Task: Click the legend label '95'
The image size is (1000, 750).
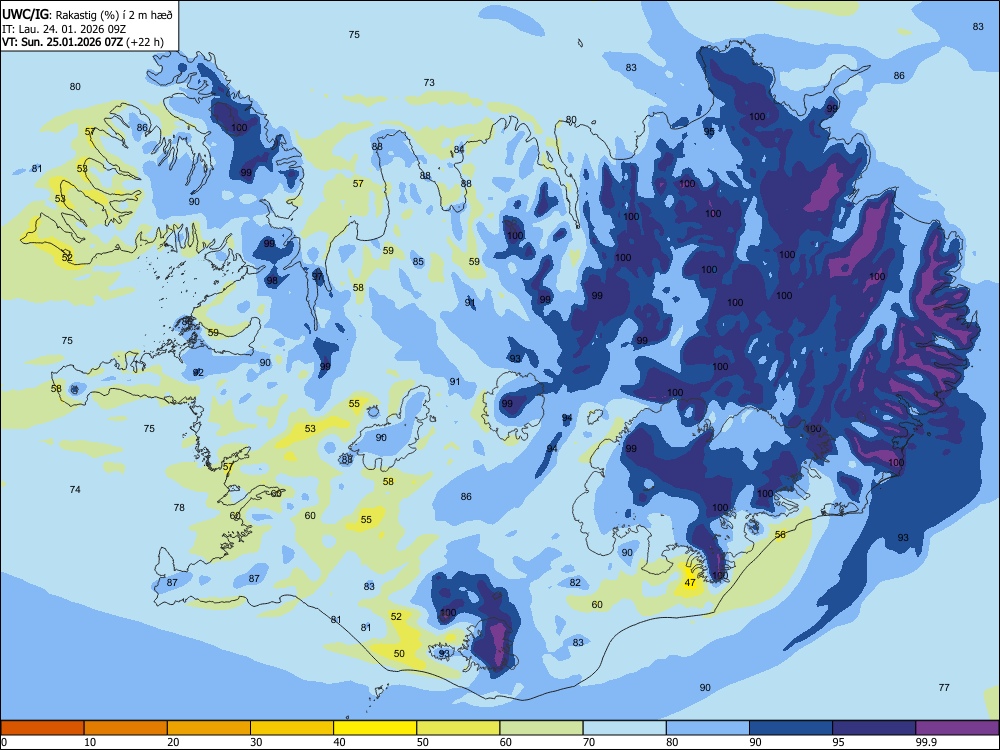Action: pos(839,742)
